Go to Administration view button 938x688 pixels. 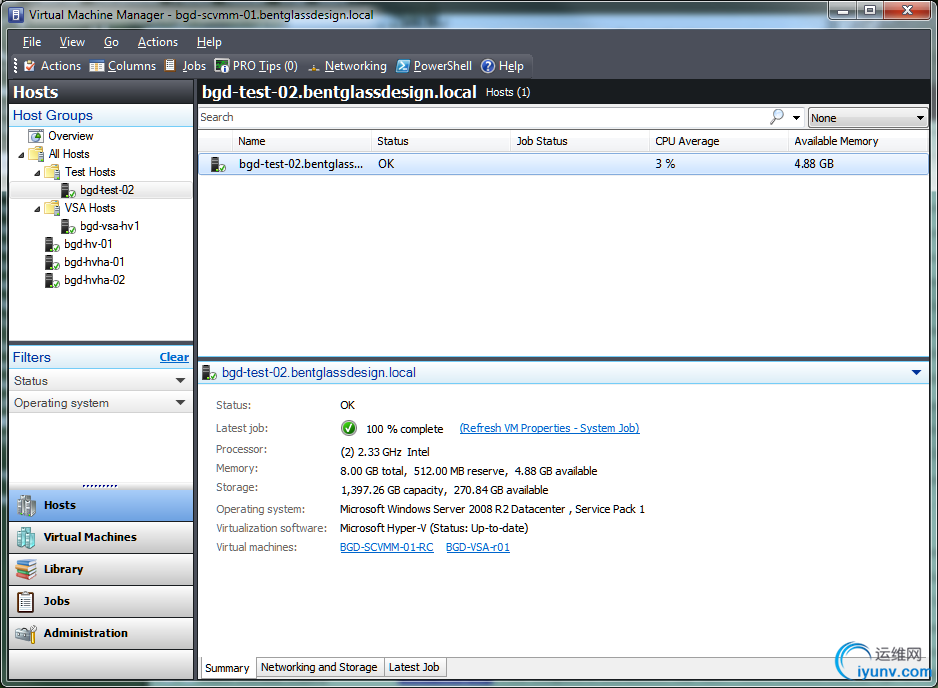[101, 633]
